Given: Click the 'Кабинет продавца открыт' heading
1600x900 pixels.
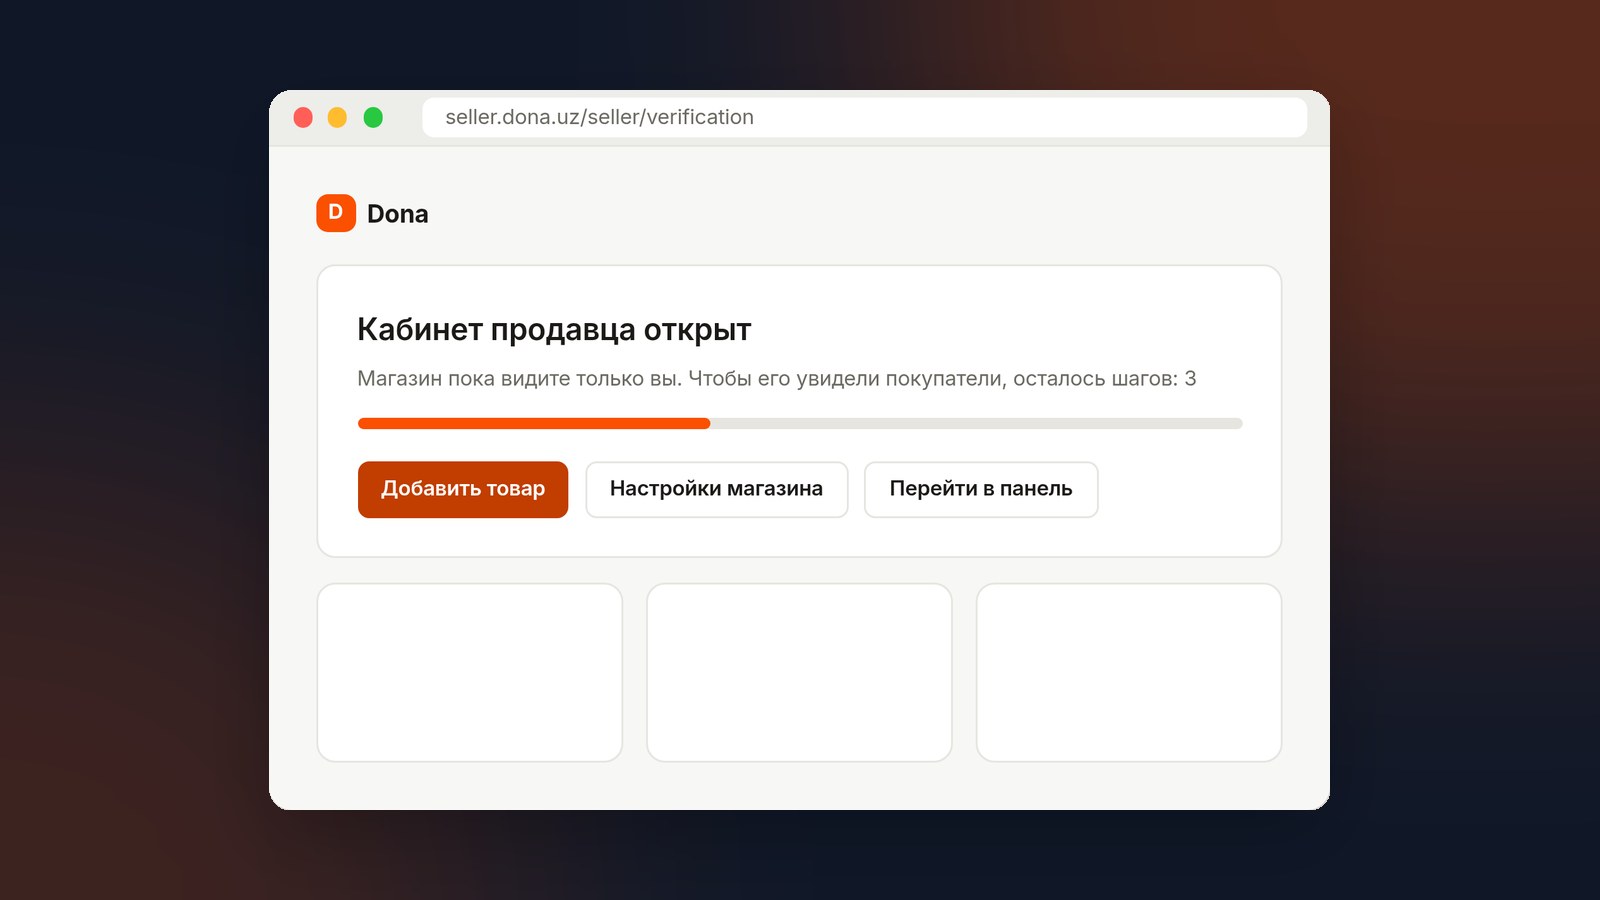Looking at the screenshot, I should point(554,330).
